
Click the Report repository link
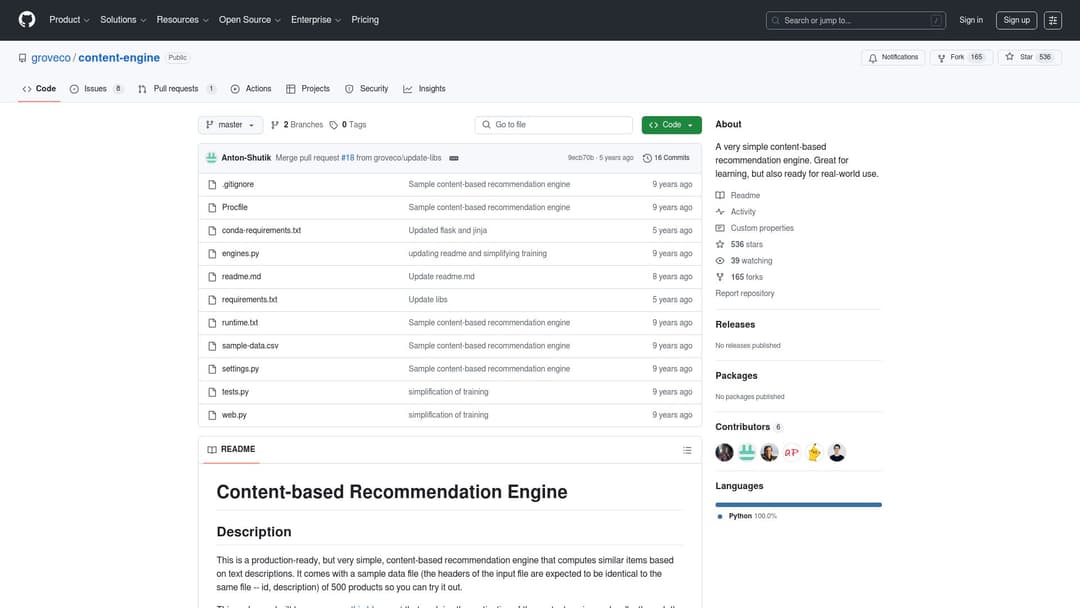tap(745, 293)
